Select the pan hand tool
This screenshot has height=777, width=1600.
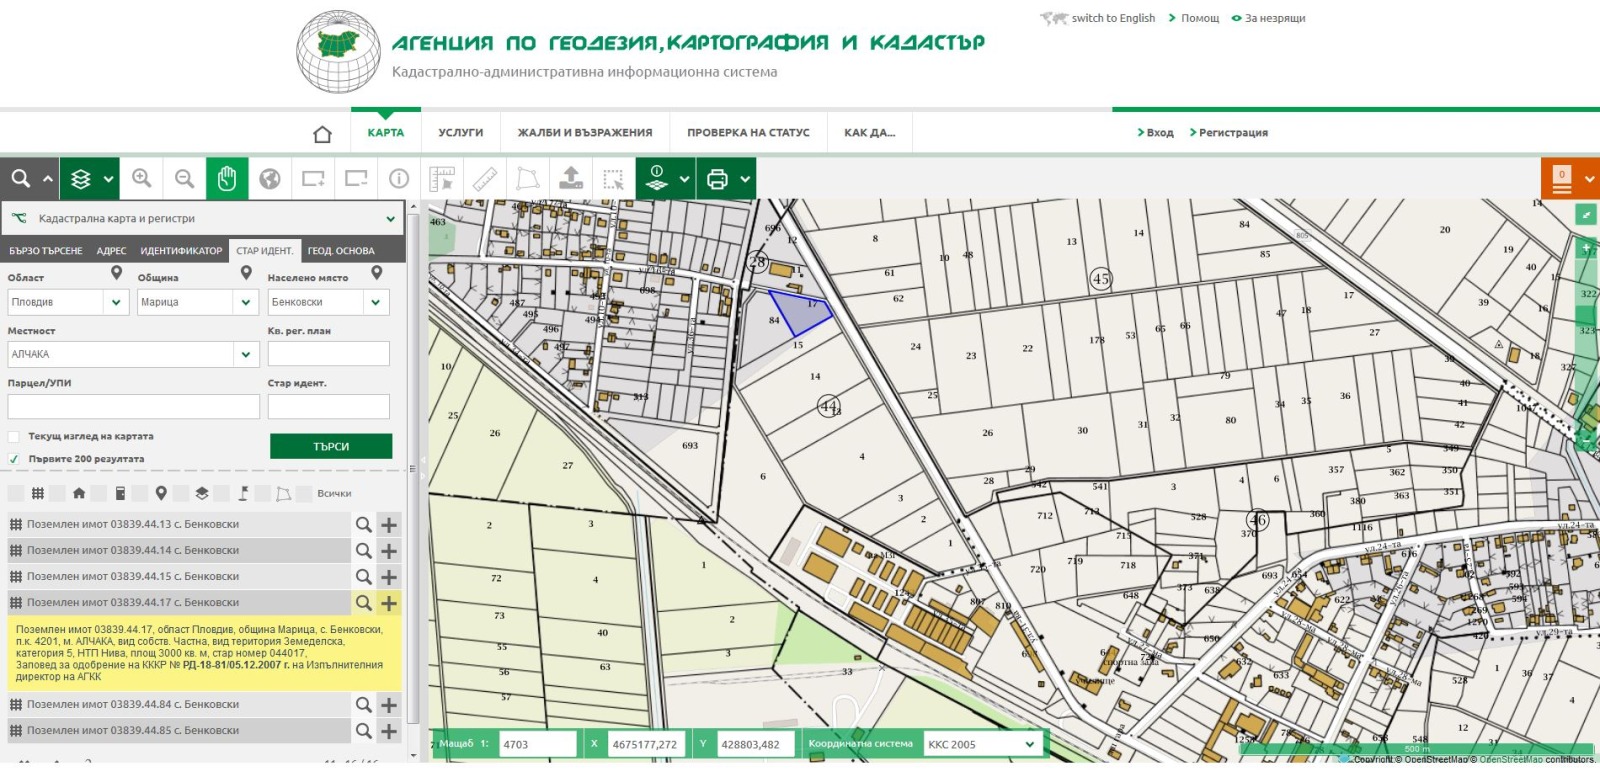(x=227, y=179)
